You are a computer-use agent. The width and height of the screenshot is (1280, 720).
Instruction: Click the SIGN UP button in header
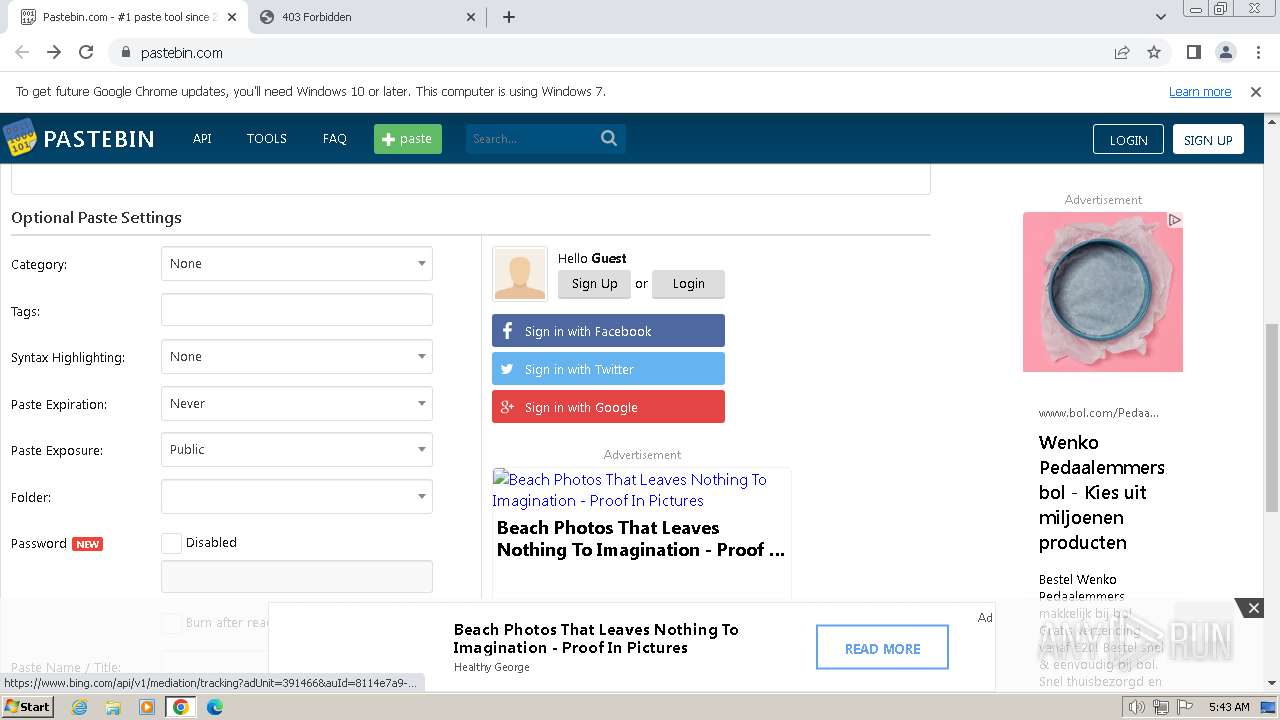tap(1208, 139)
